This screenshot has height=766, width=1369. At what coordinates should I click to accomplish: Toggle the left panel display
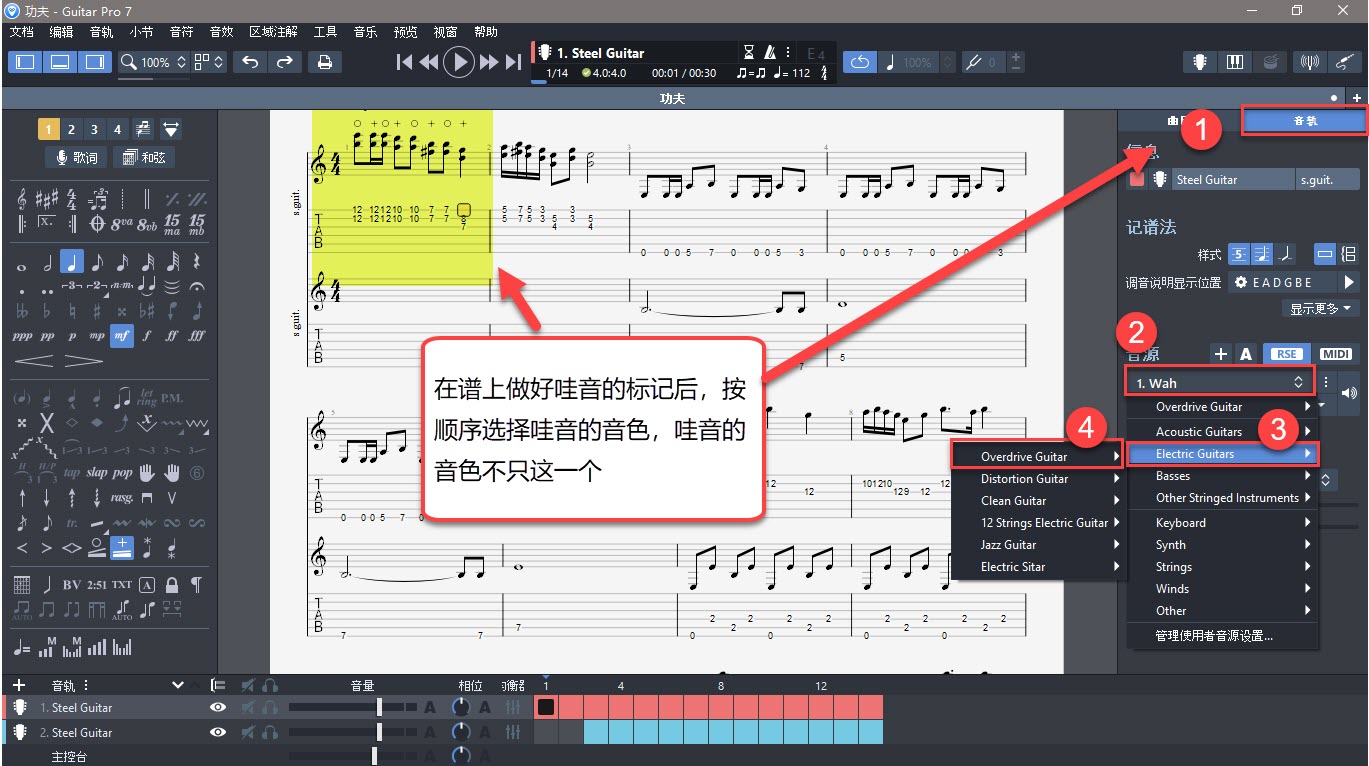[25, 62]
